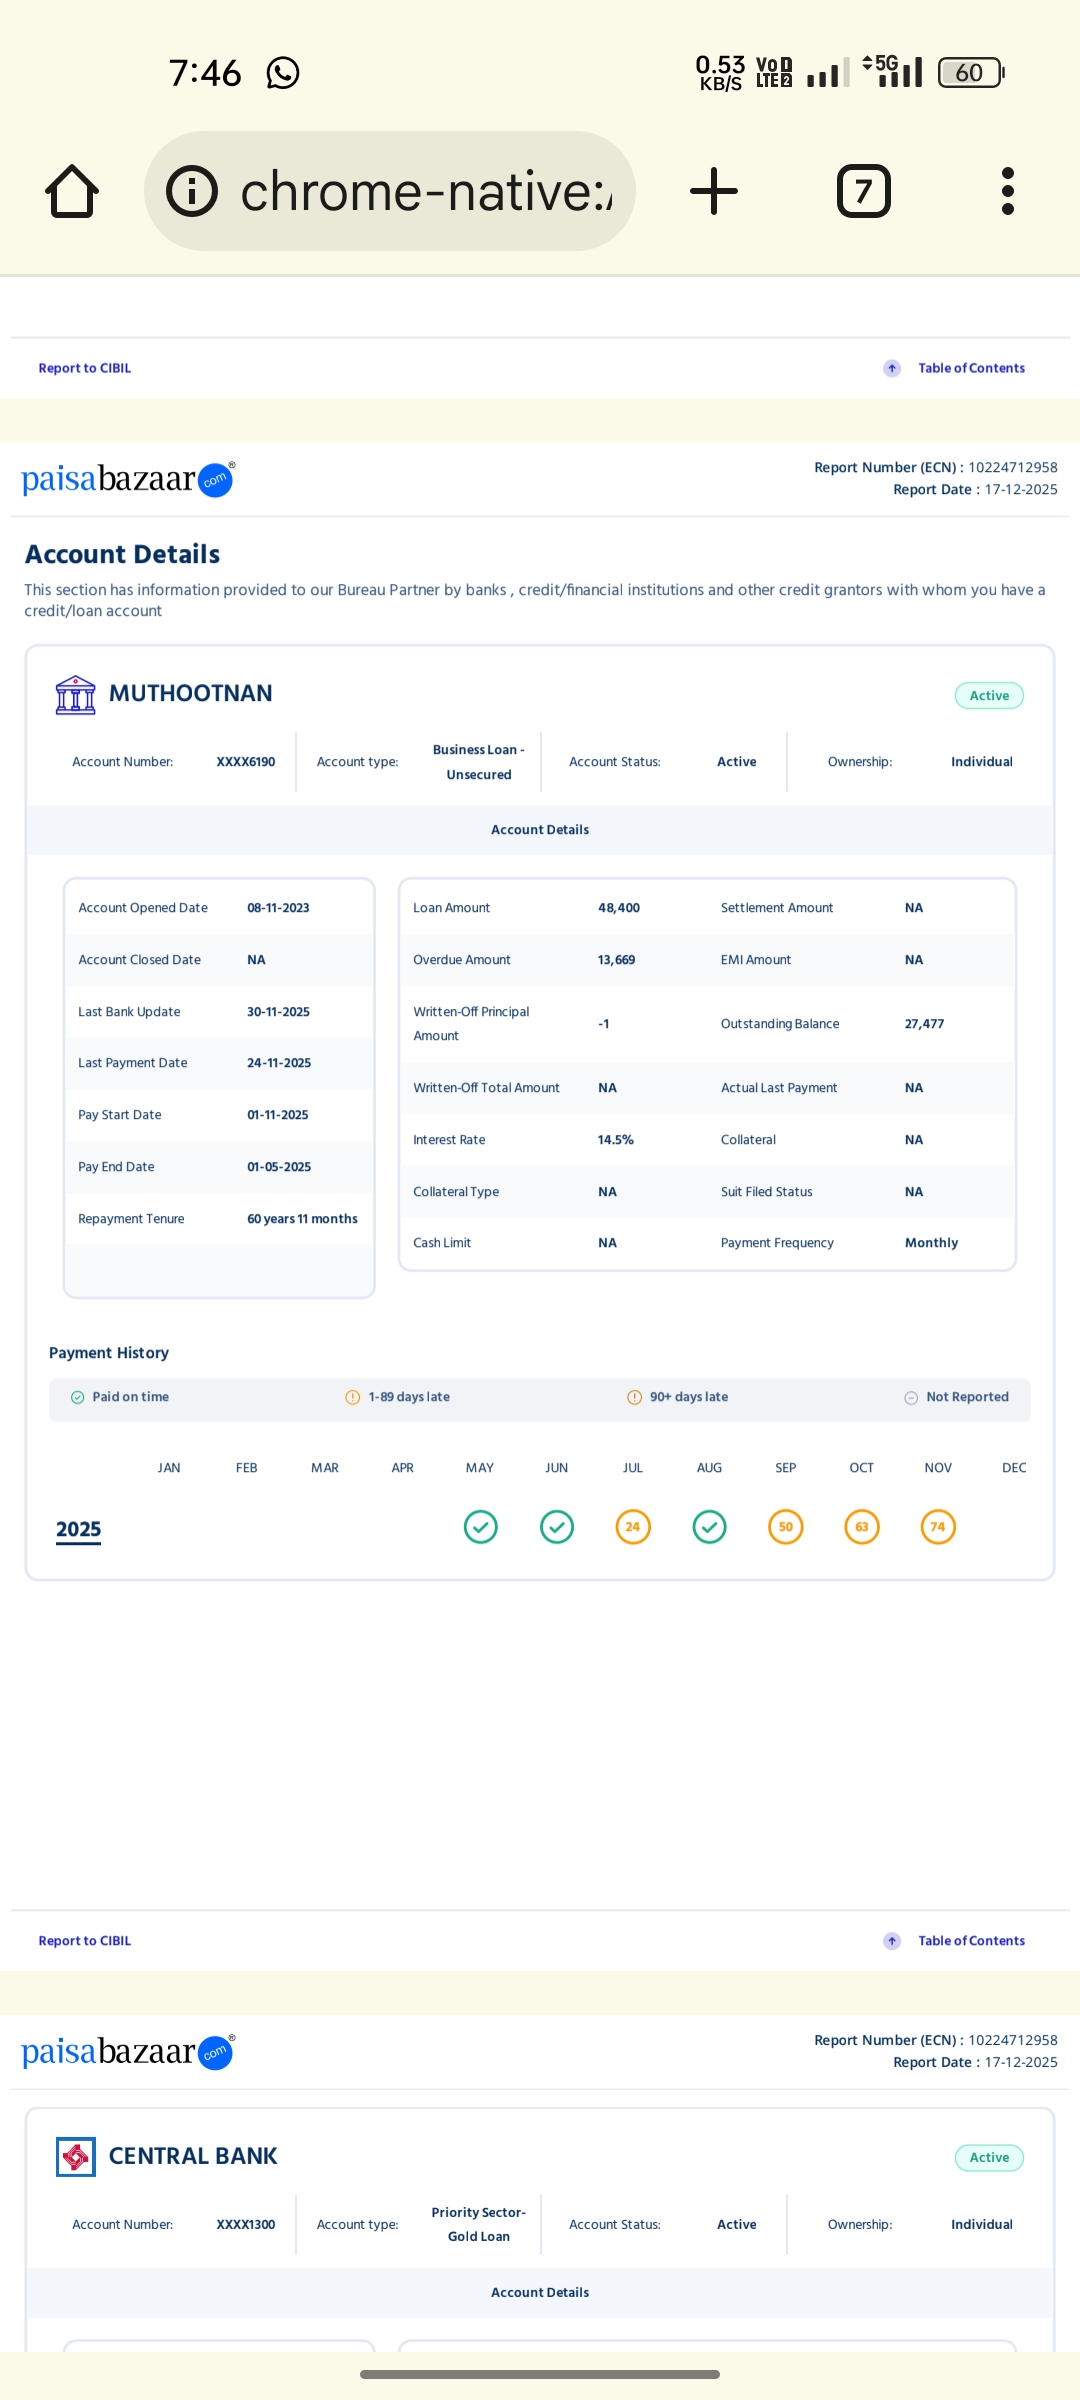Viewport: 1080px width, 2400px height.
Task: Tap the new tab plus icon
Action: 714,191
